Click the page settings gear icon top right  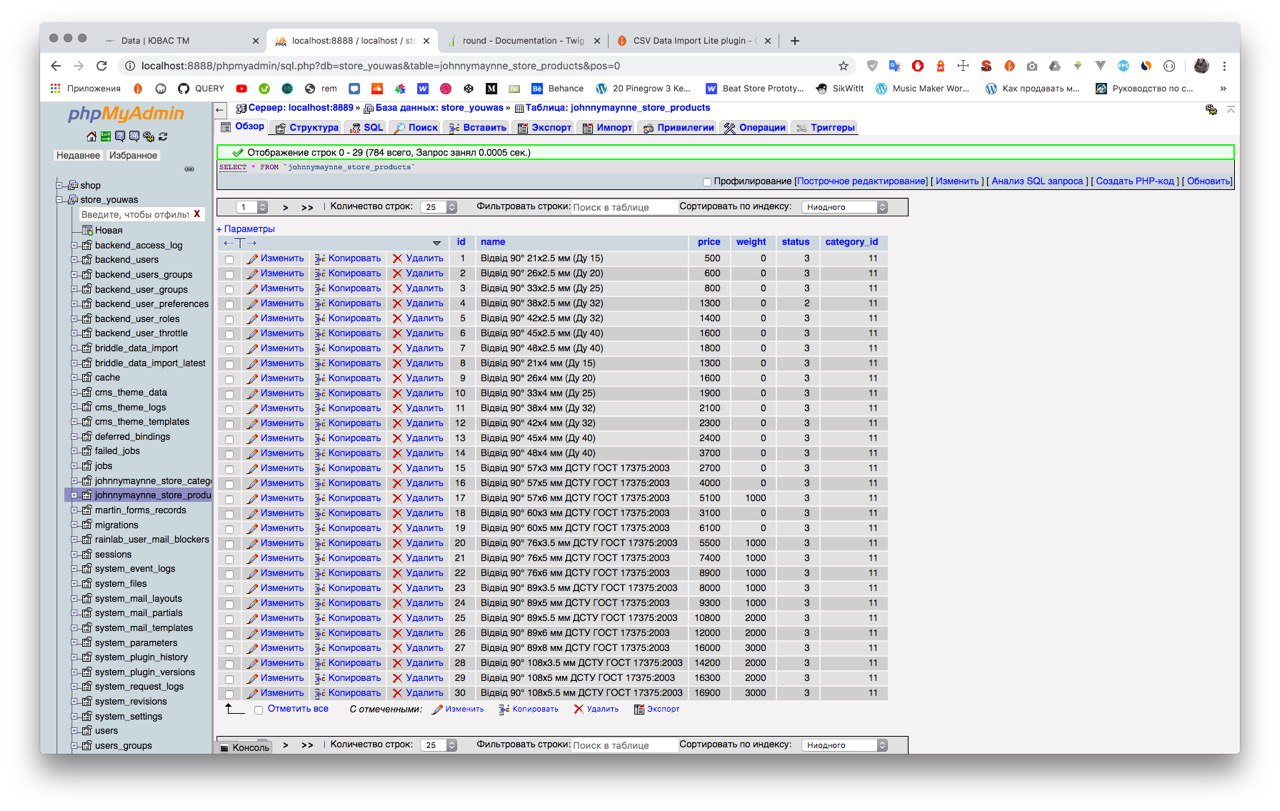[1212, 109]
